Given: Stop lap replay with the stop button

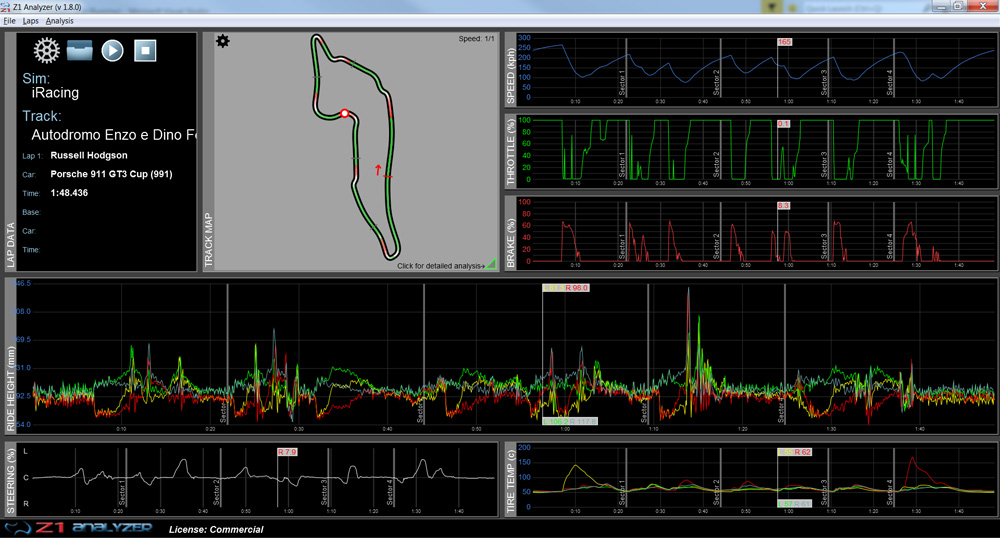Looking at the screenshot, I should (x=145, y=50).
